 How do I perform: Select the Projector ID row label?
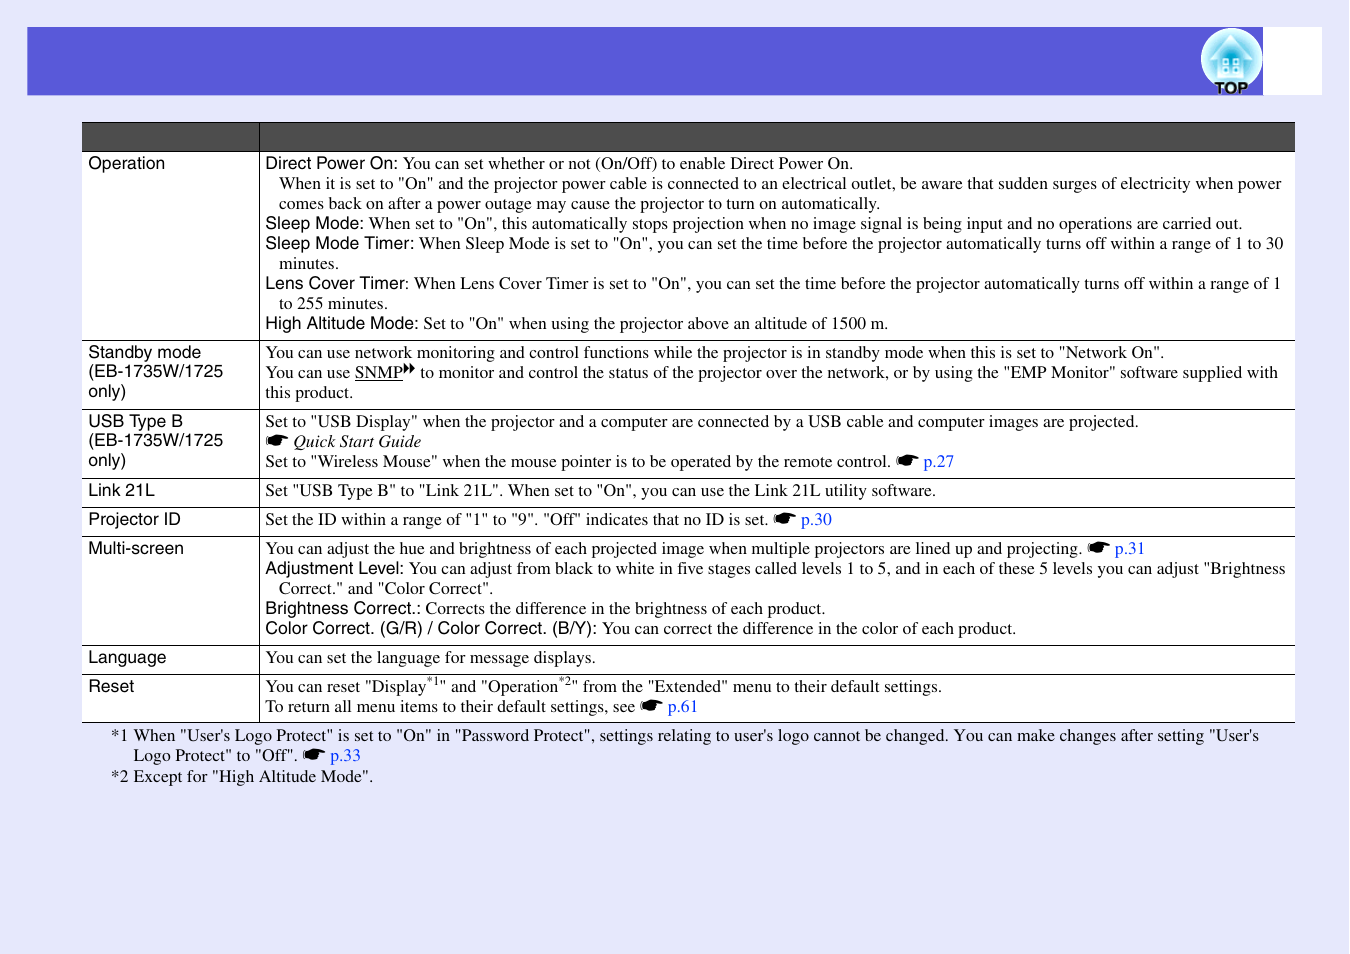(x=135, y=520)
